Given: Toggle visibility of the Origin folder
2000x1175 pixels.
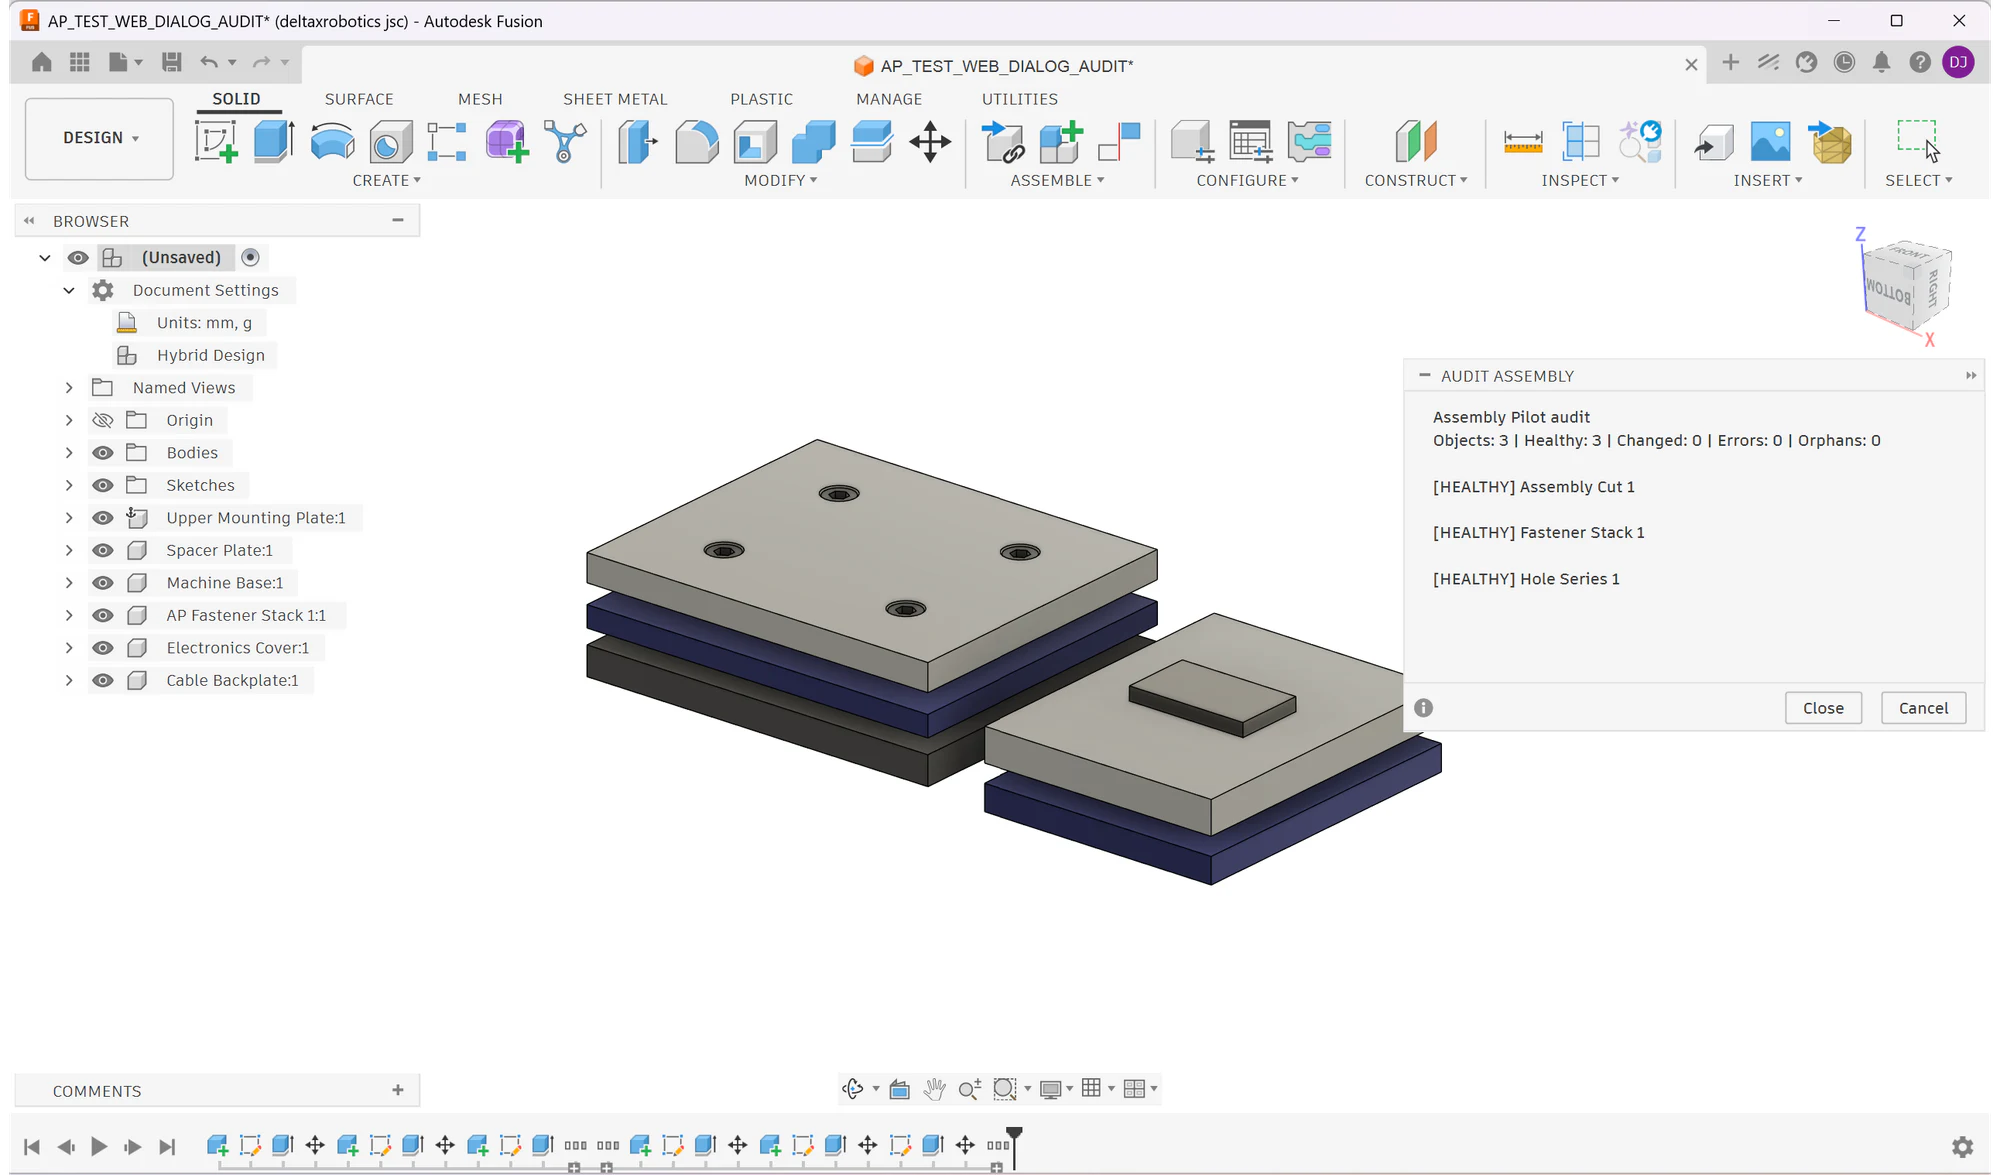Looking at the screenshot, I should pos(102,420).
